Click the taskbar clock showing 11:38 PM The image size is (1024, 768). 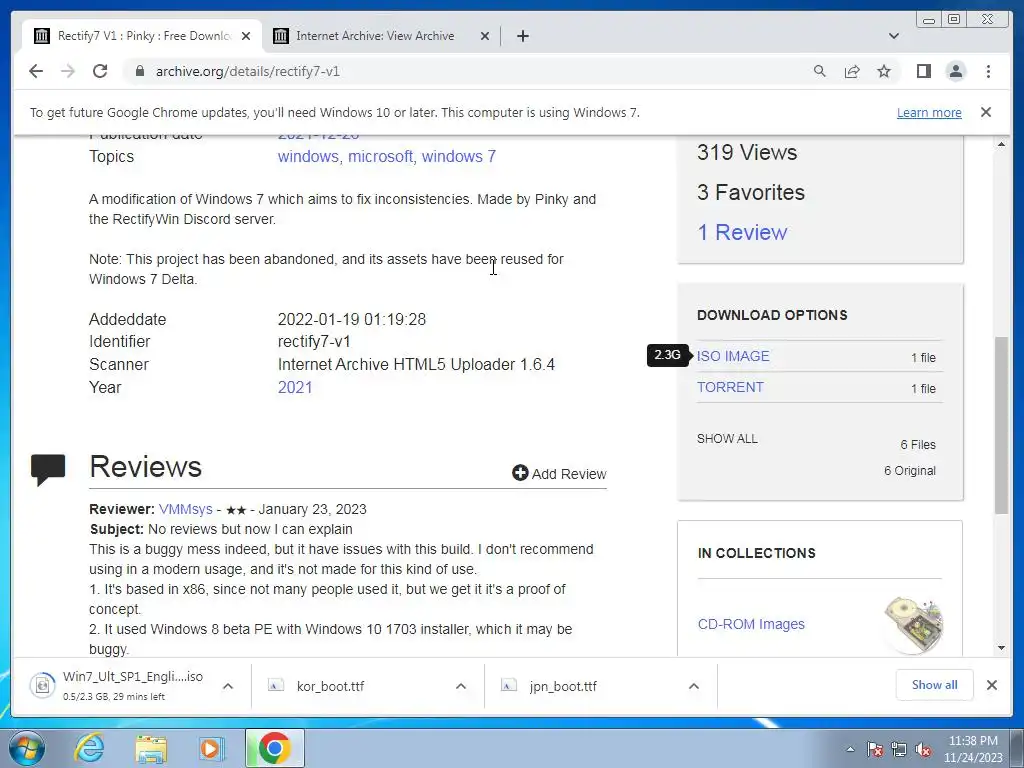pyautogui.click(x=972, y=749)
